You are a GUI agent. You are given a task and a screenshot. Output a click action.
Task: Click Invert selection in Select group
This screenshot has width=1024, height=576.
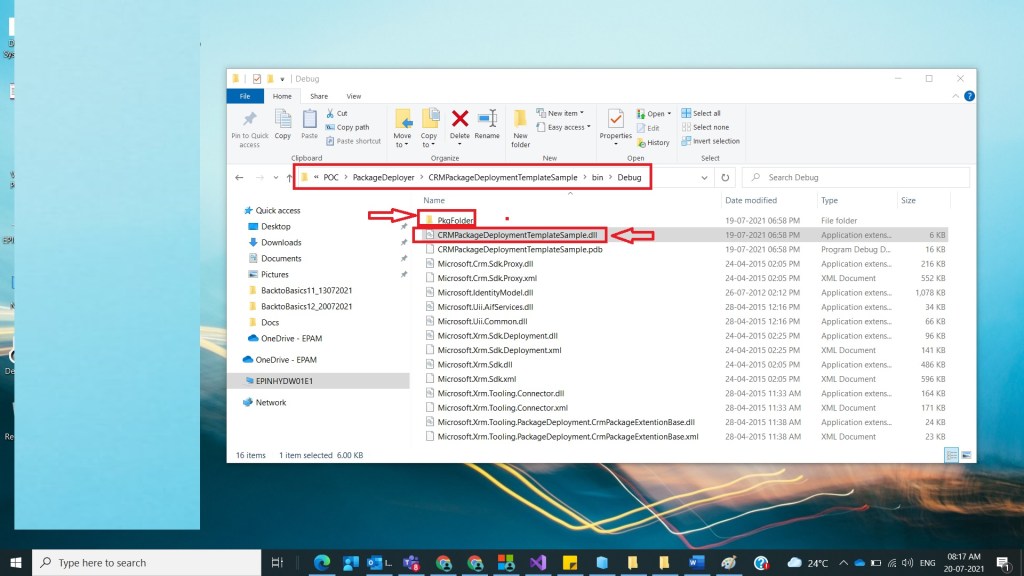tap(710, 141)
